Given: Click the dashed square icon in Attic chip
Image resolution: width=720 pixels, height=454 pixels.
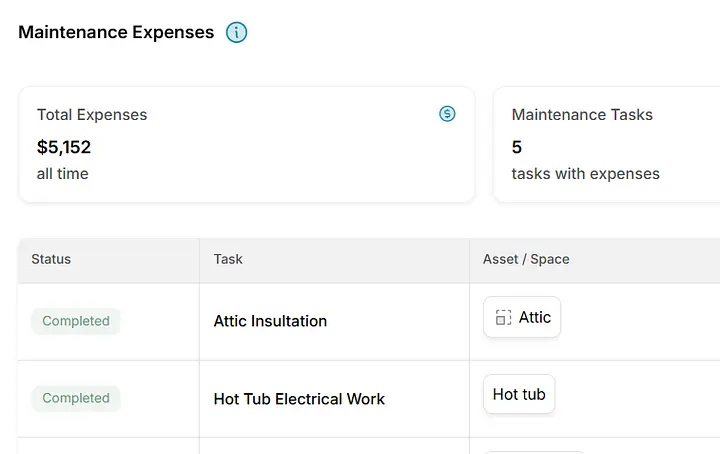Looking at the screenshot, I should pos(503,318).
